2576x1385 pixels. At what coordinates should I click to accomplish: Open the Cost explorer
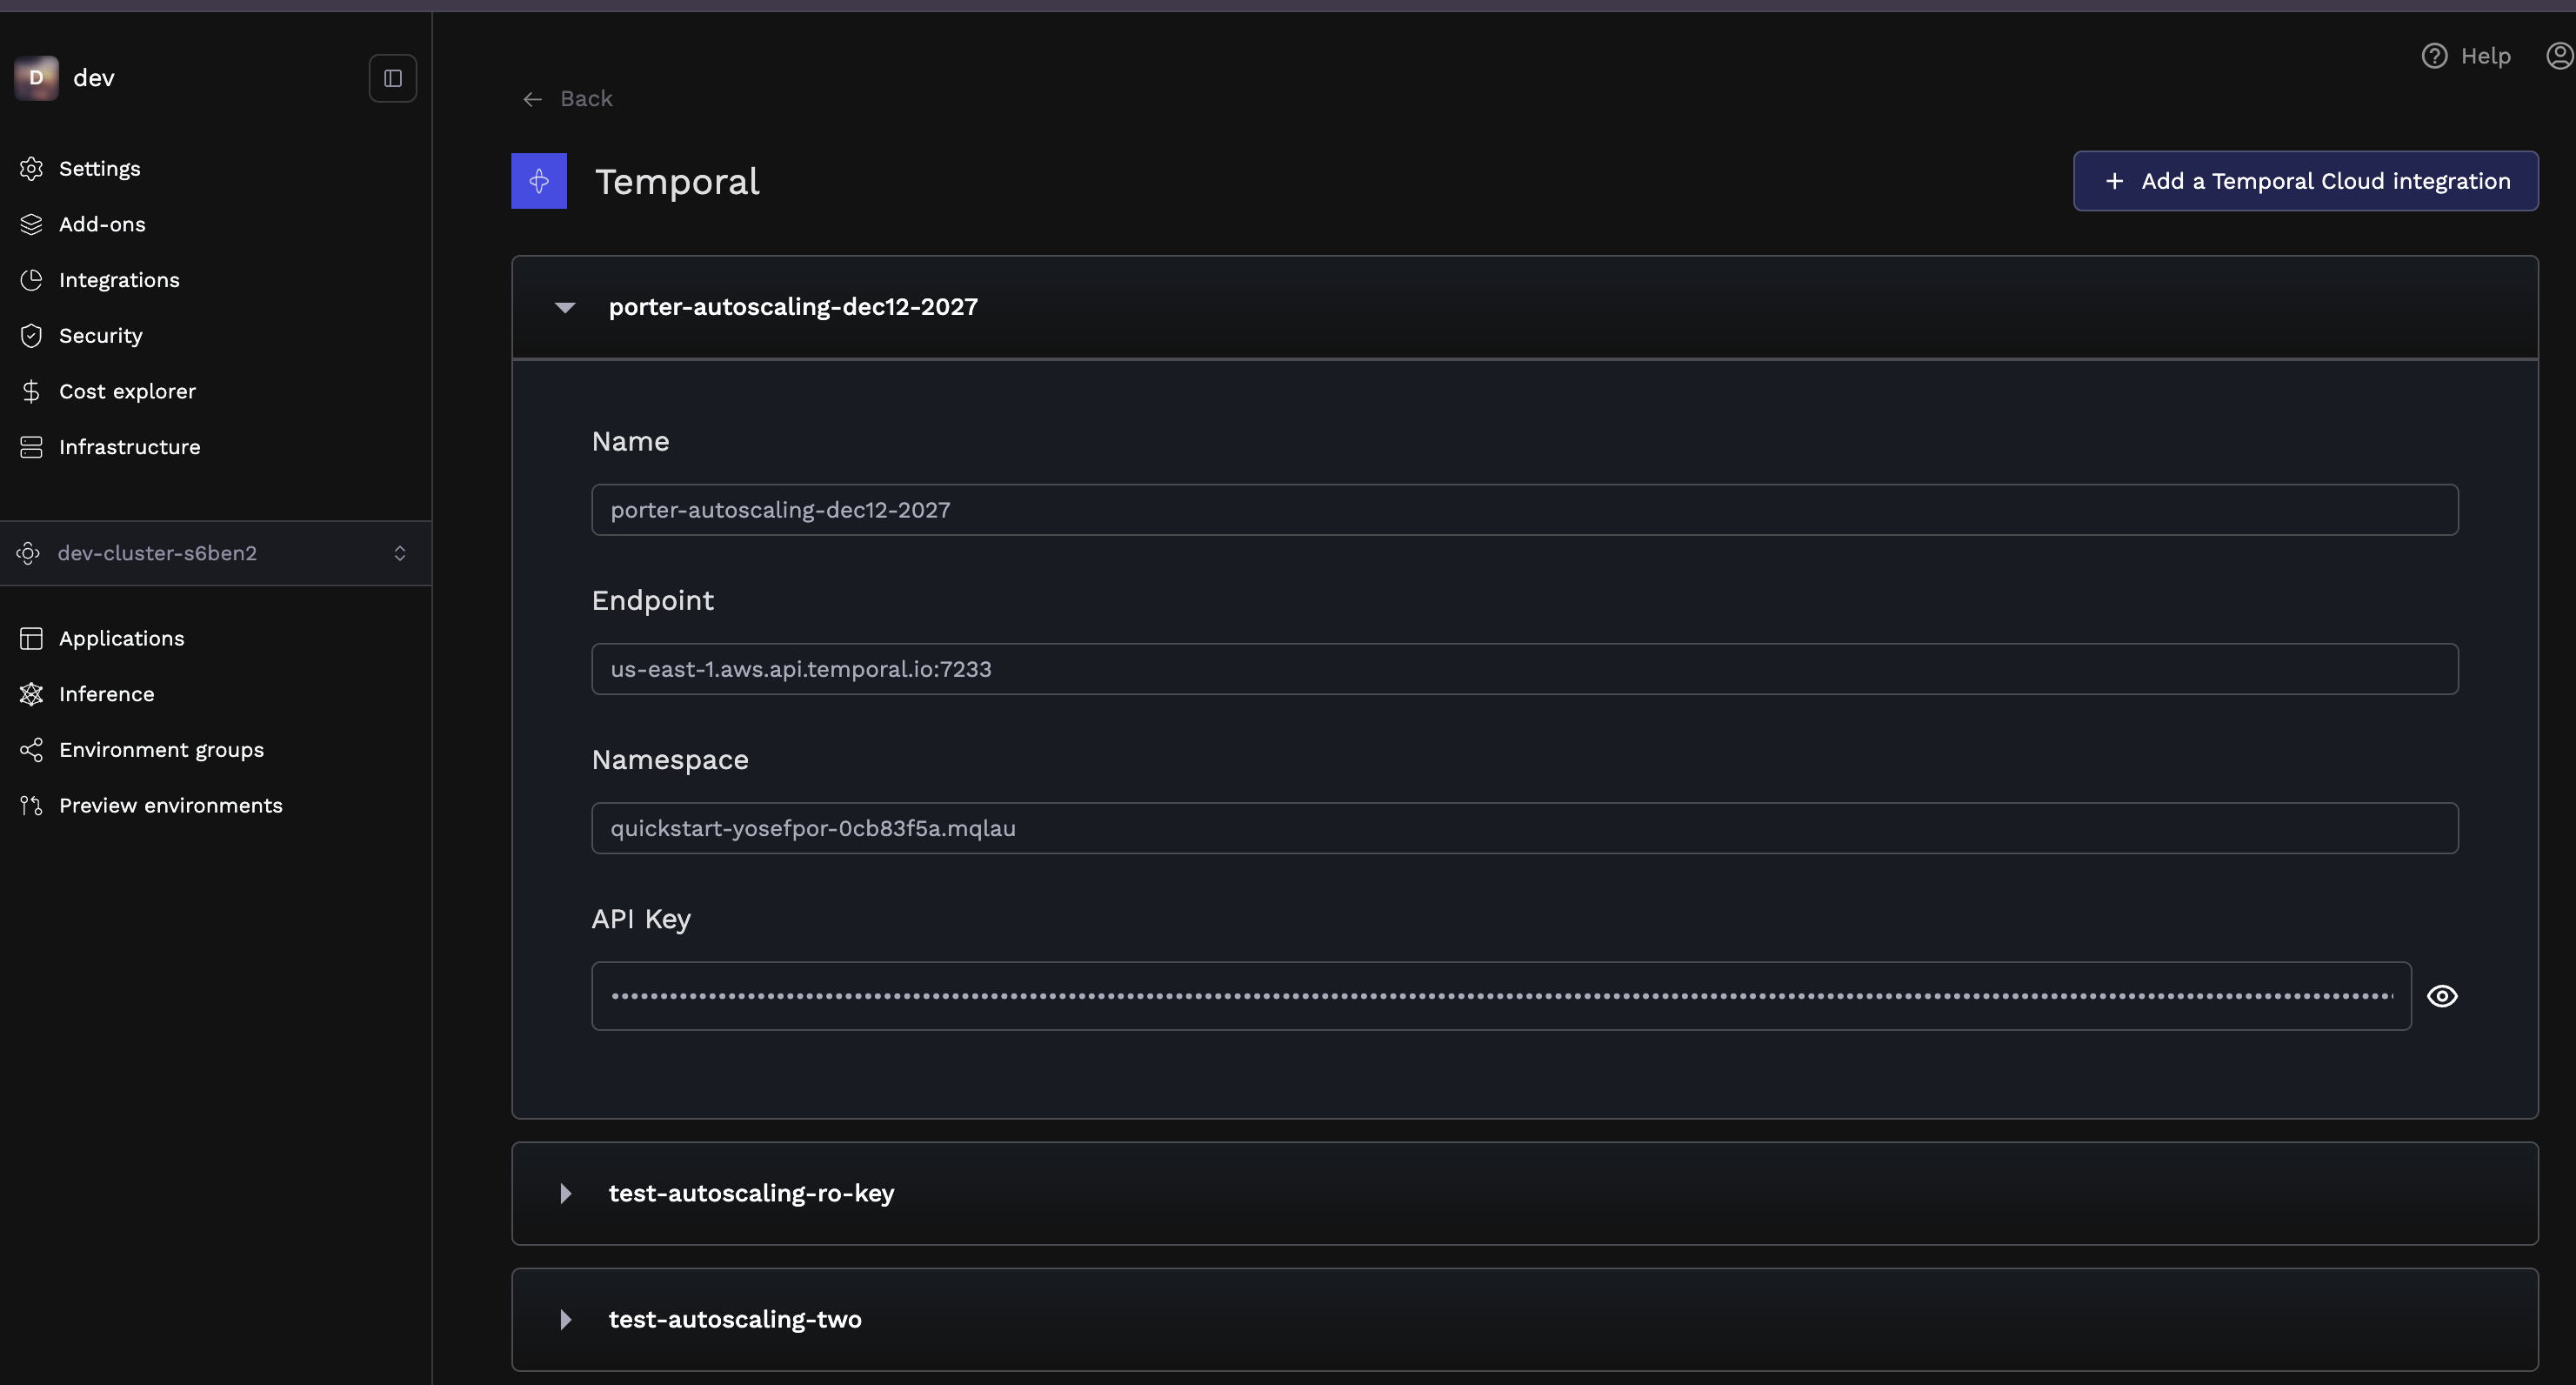(127, 391)
